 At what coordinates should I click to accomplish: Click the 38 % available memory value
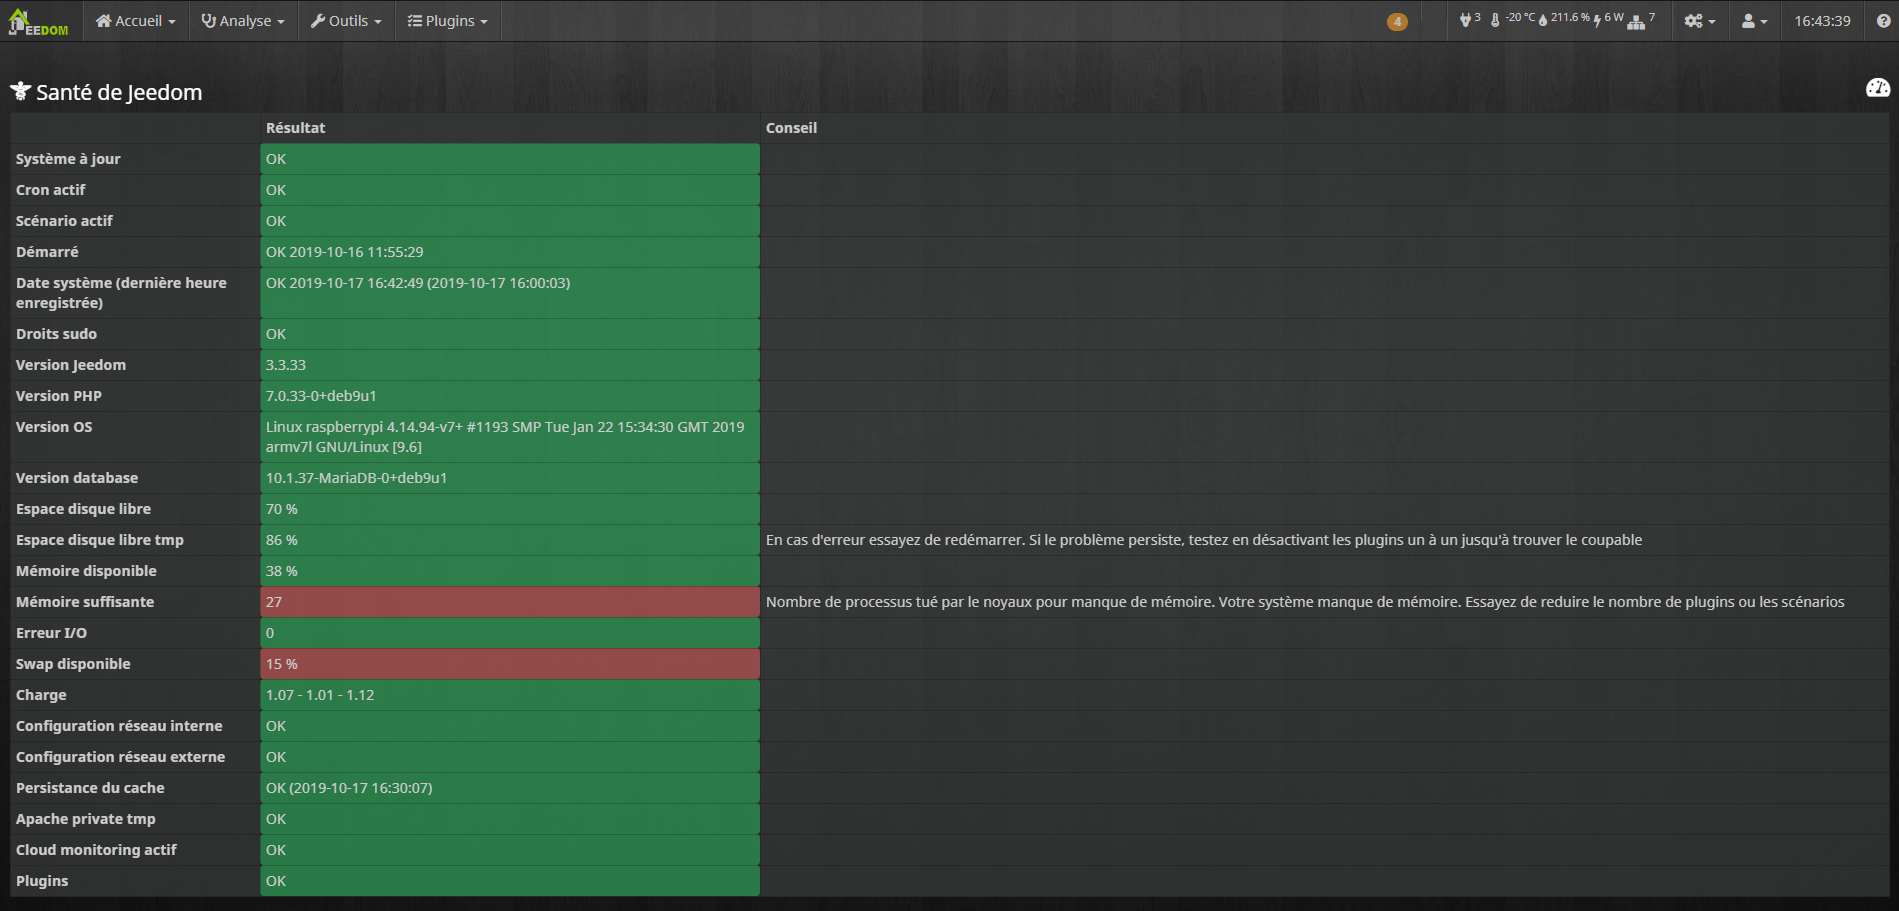[282, 571]
